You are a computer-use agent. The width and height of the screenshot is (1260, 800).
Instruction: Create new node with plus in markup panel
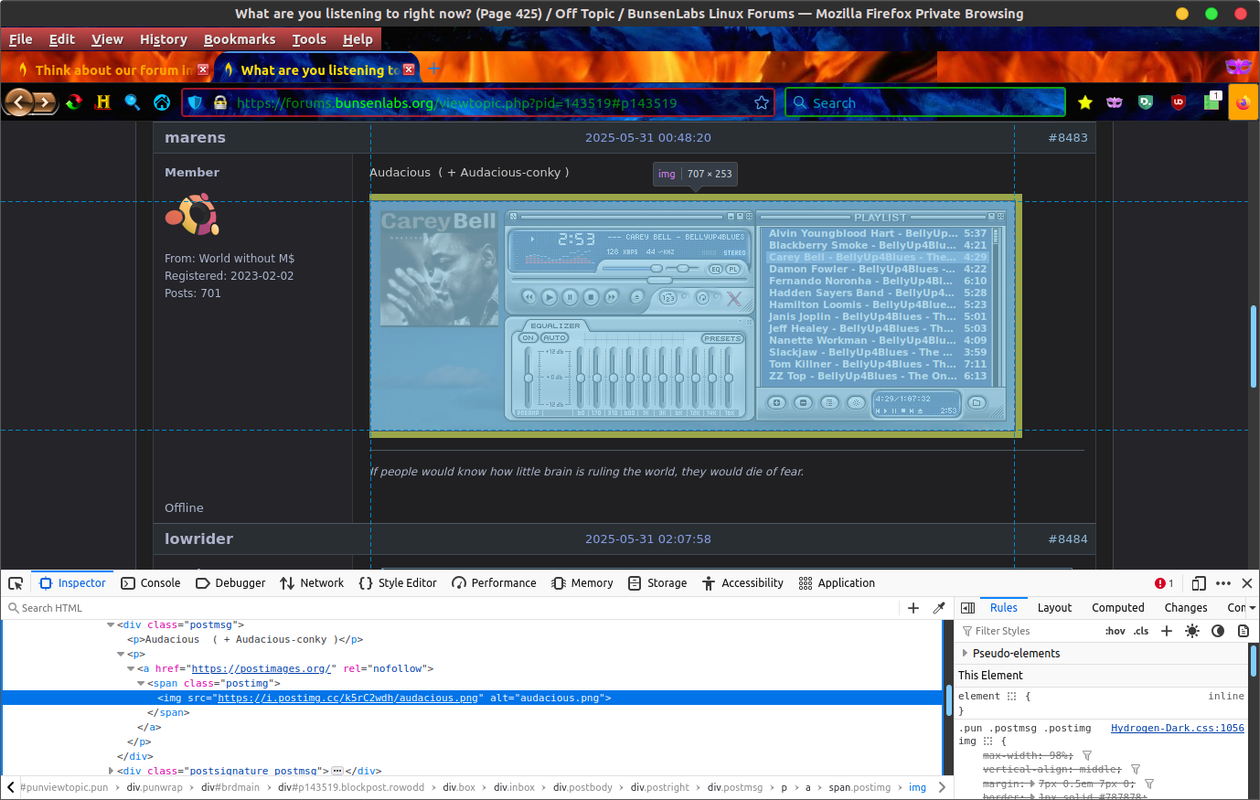[913, 608]
